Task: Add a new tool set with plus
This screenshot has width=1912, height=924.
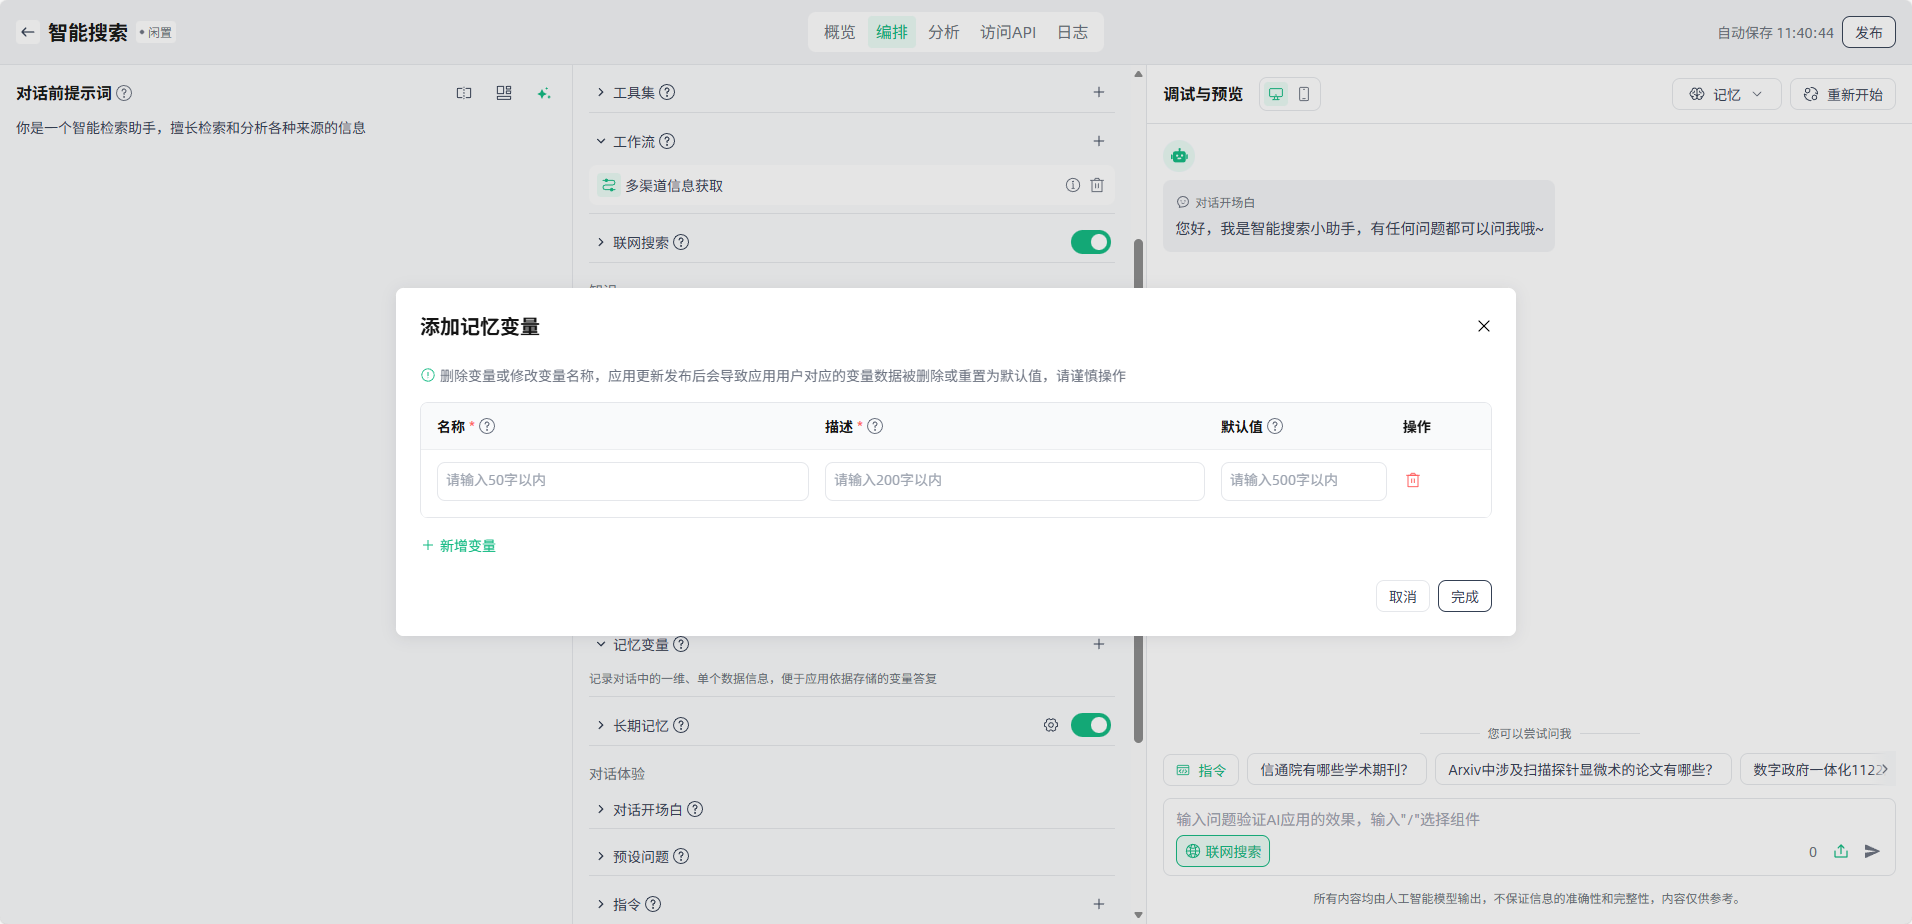Action: [1098, 92]
